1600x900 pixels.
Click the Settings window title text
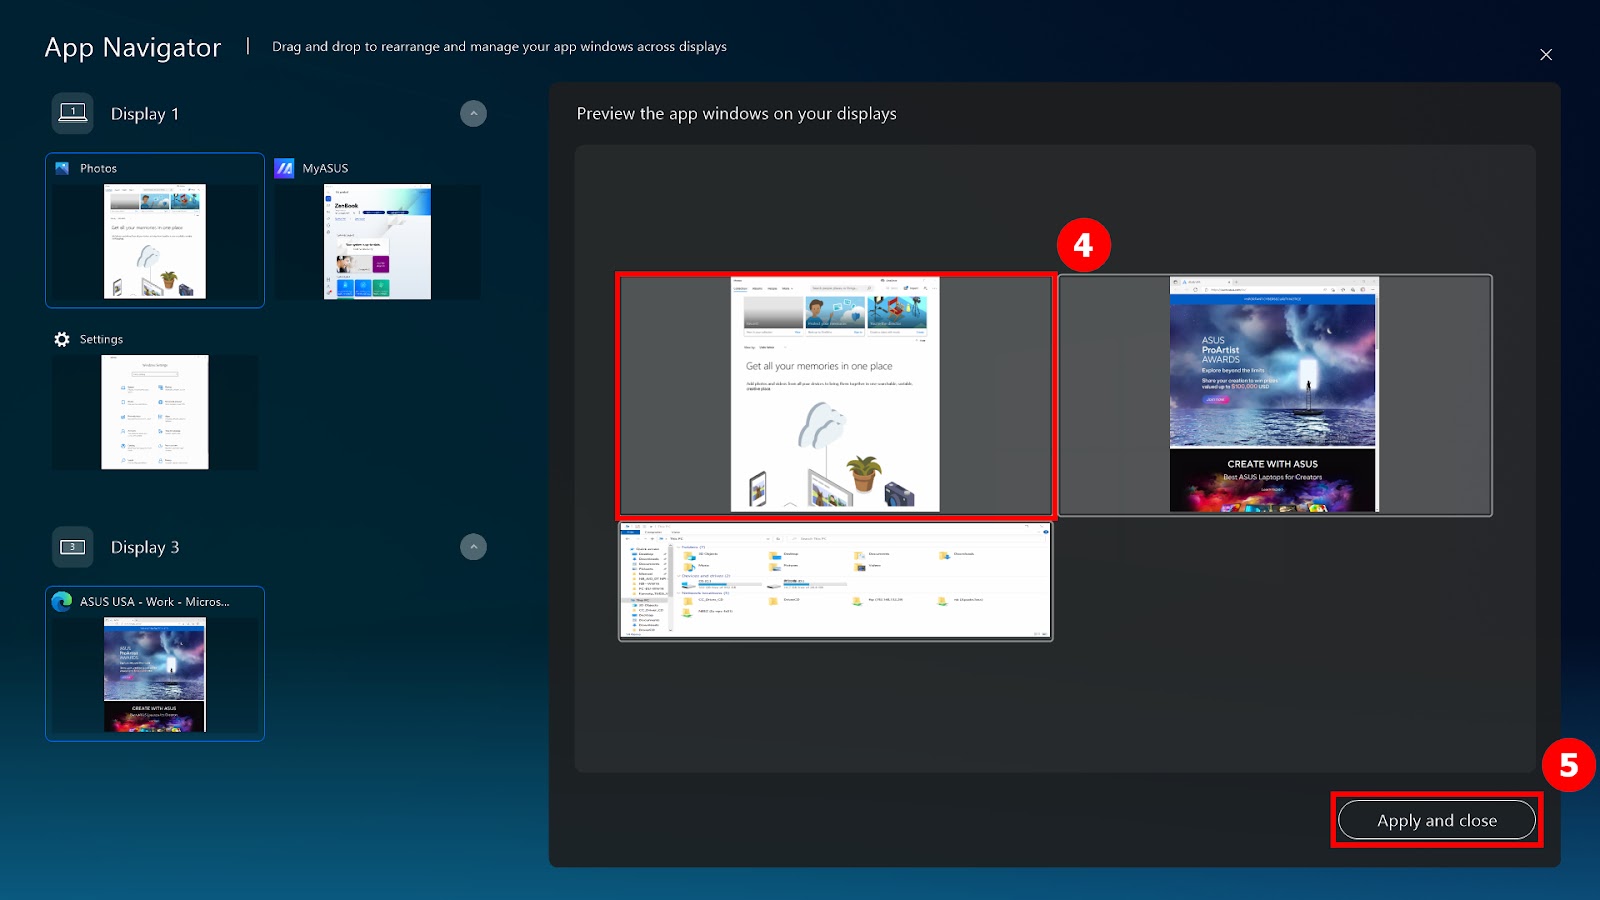coord(101,339)
